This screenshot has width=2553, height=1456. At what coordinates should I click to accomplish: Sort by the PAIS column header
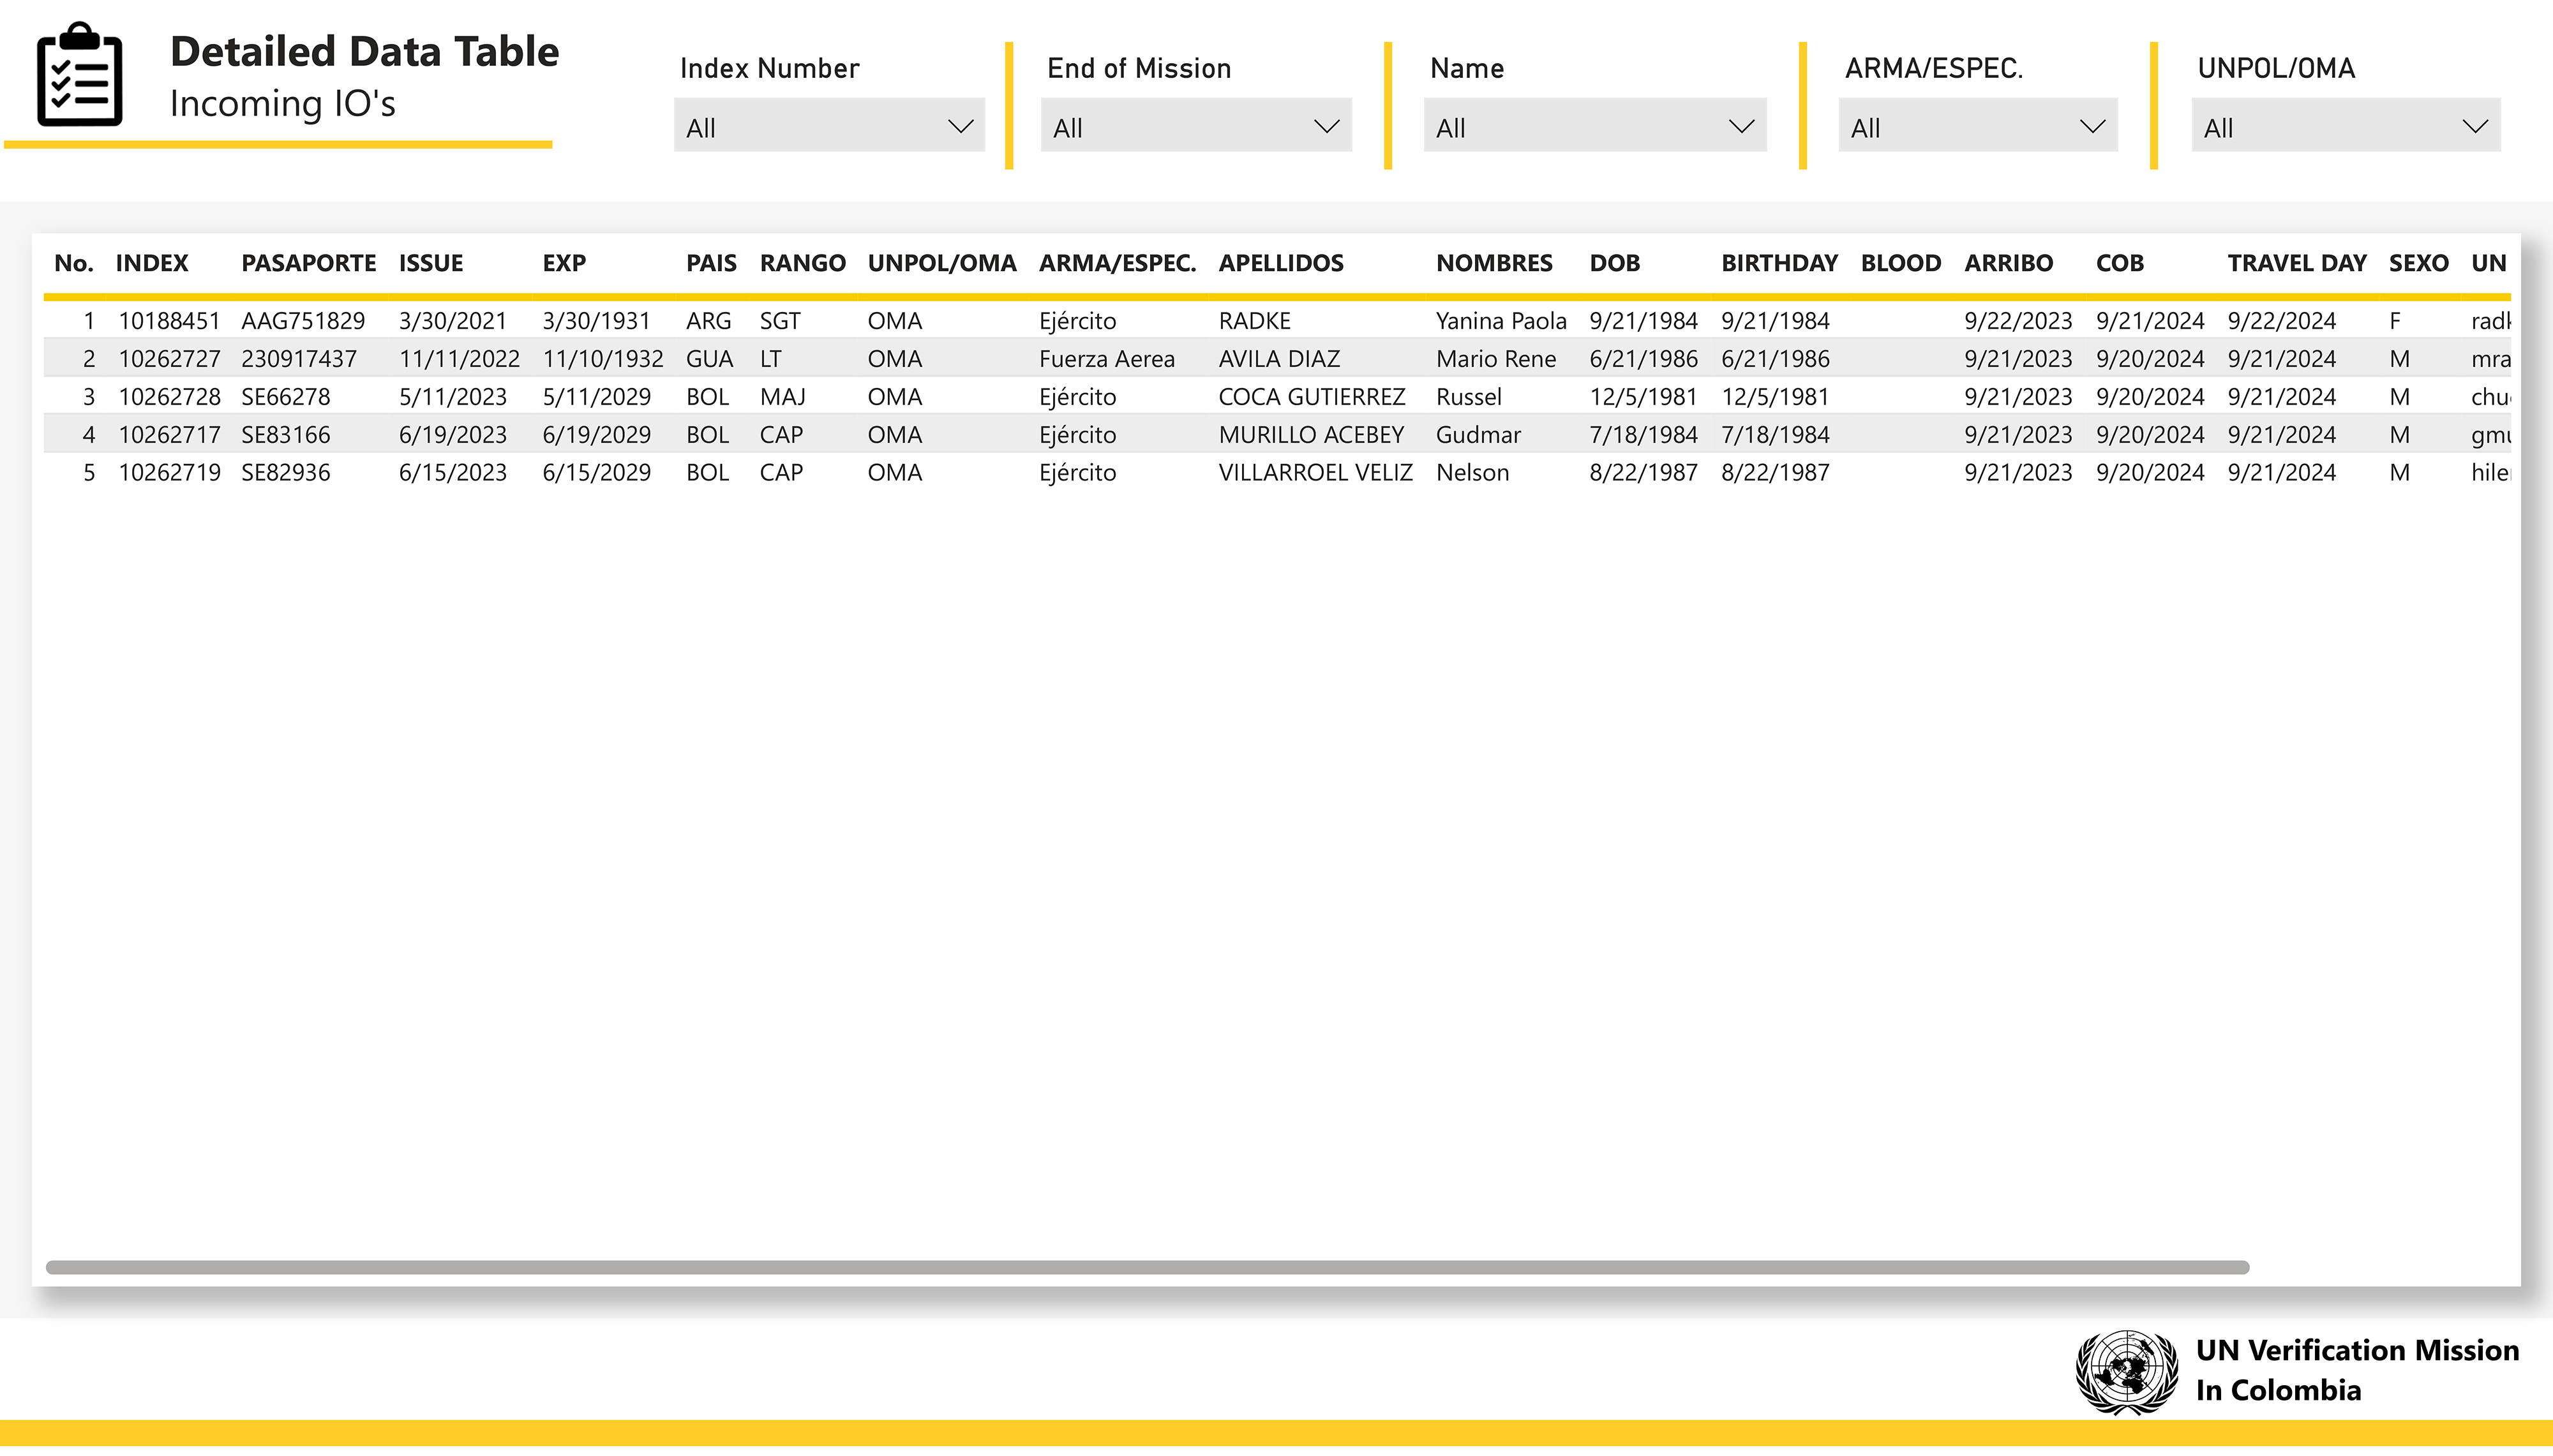[711, 263]
